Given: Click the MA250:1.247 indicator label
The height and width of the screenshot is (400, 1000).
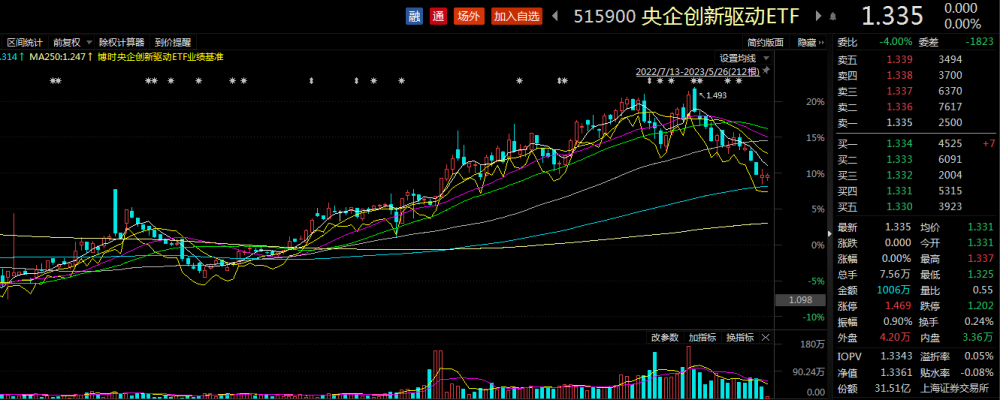Looking at the screenshot, I should click(59, 57).
